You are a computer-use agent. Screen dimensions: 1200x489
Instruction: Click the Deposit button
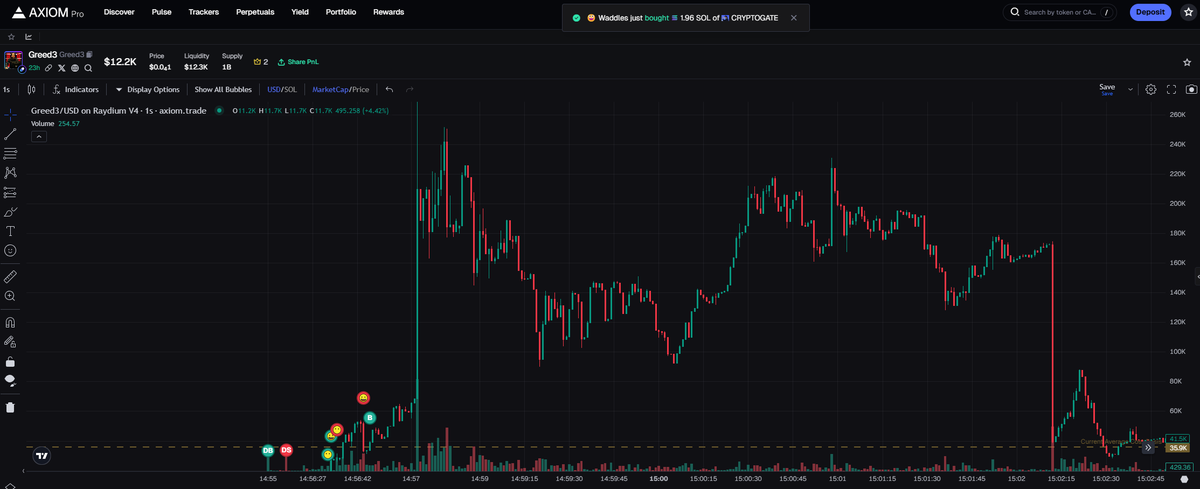point(1149,12)
